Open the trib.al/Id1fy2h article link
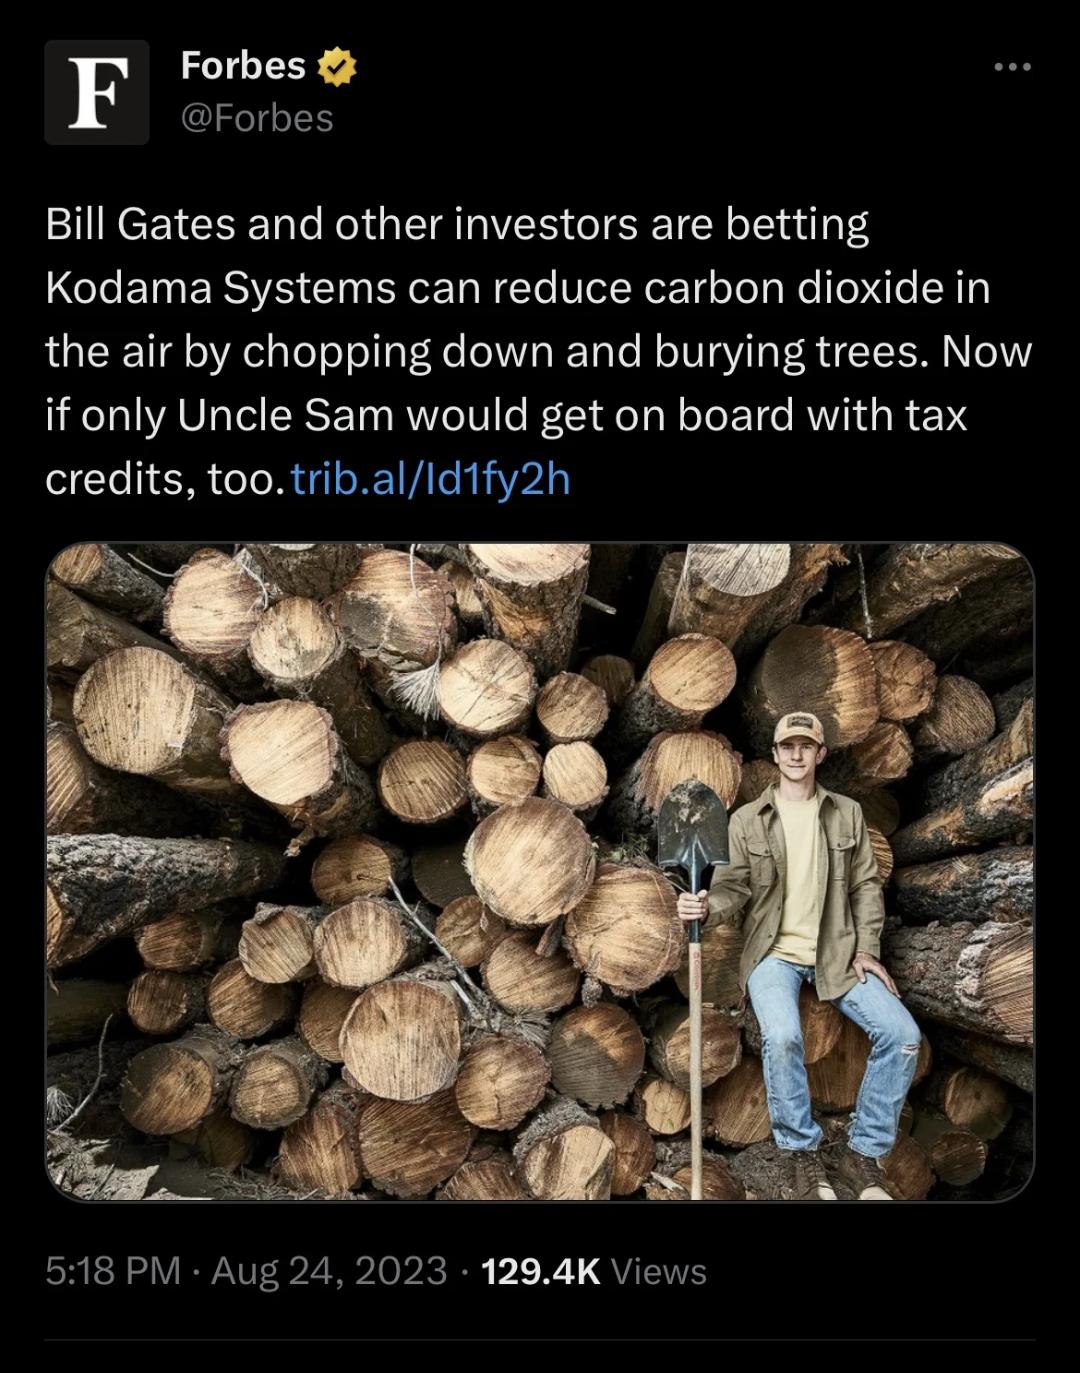 pos(429,479)
